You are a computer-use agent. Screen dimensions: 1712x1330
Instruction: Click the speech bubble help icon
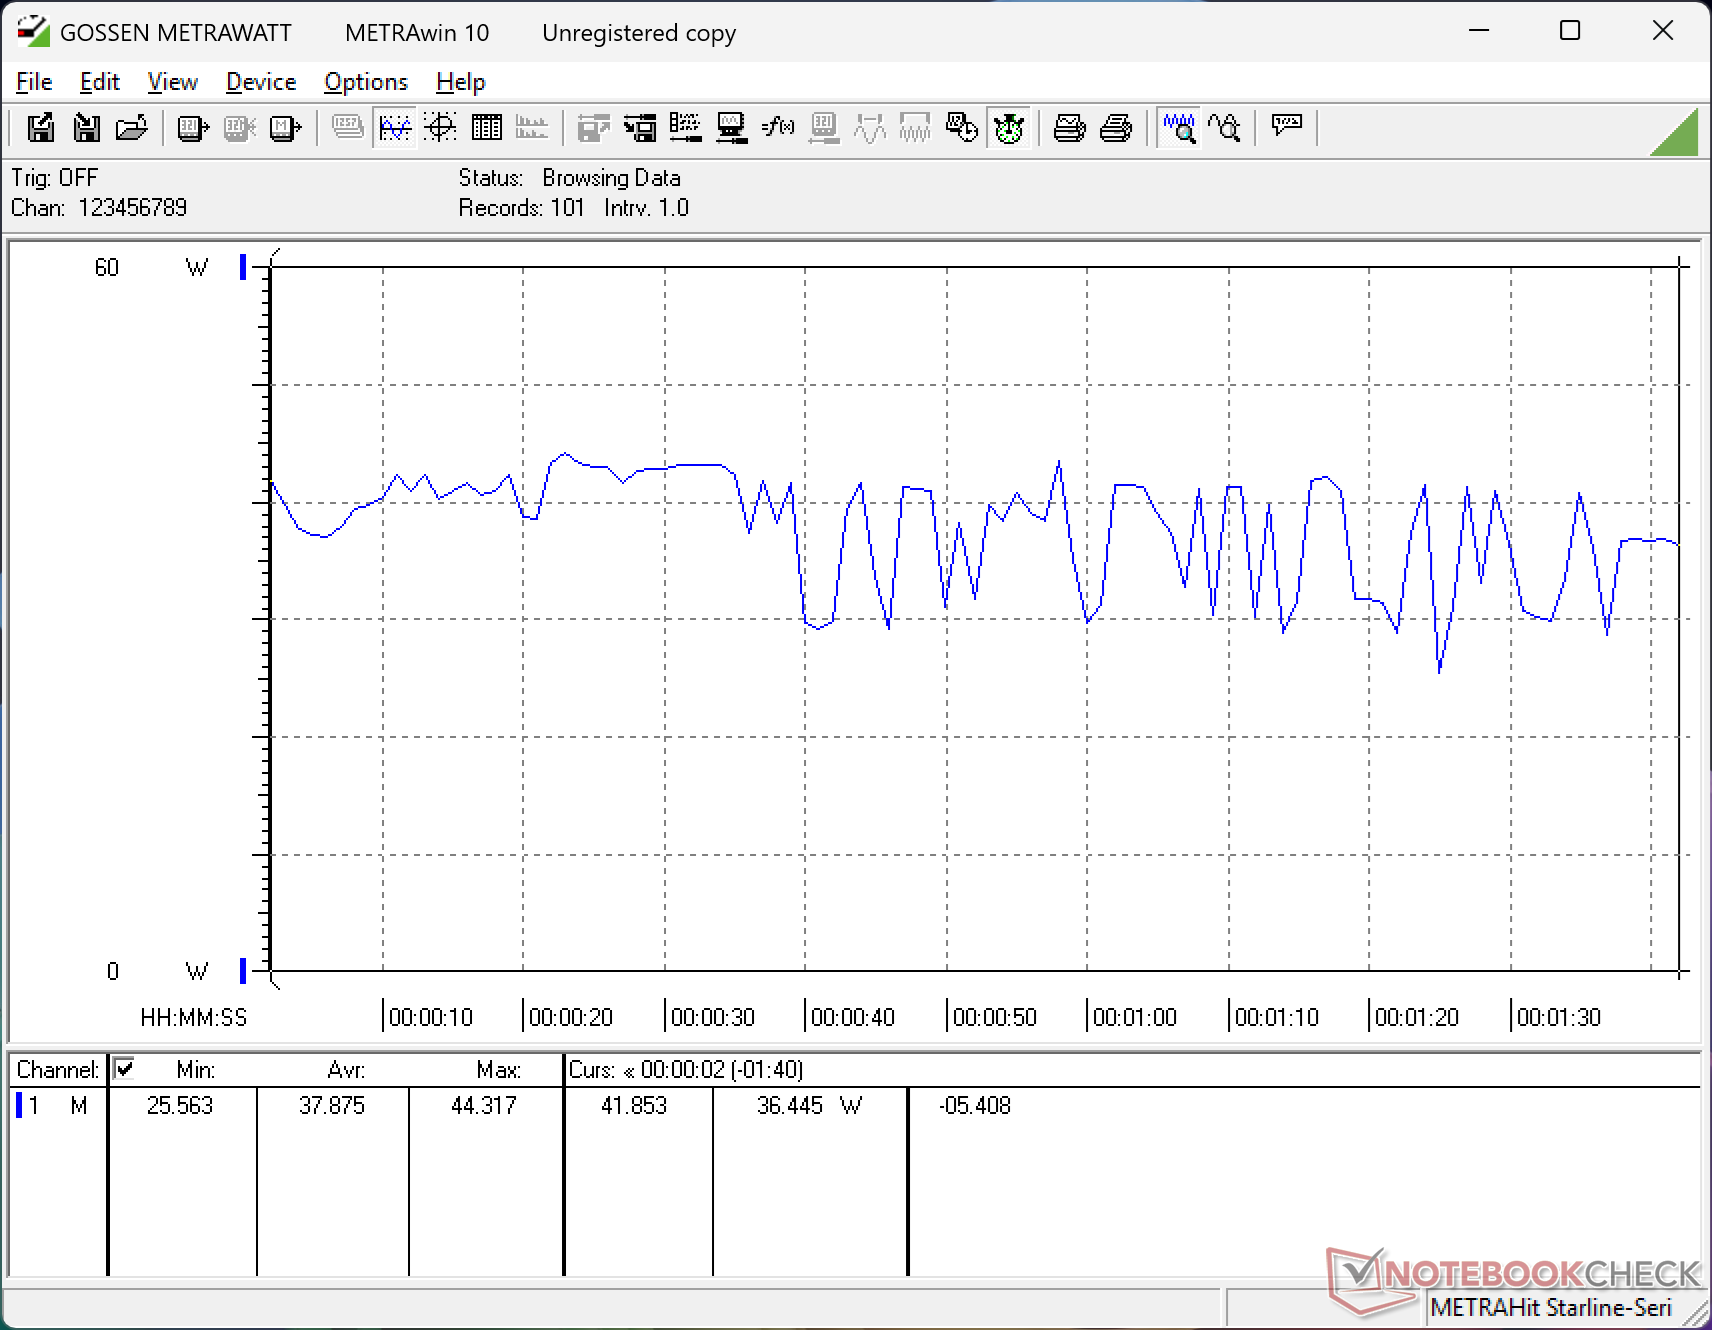click(x=1286, y=126)
